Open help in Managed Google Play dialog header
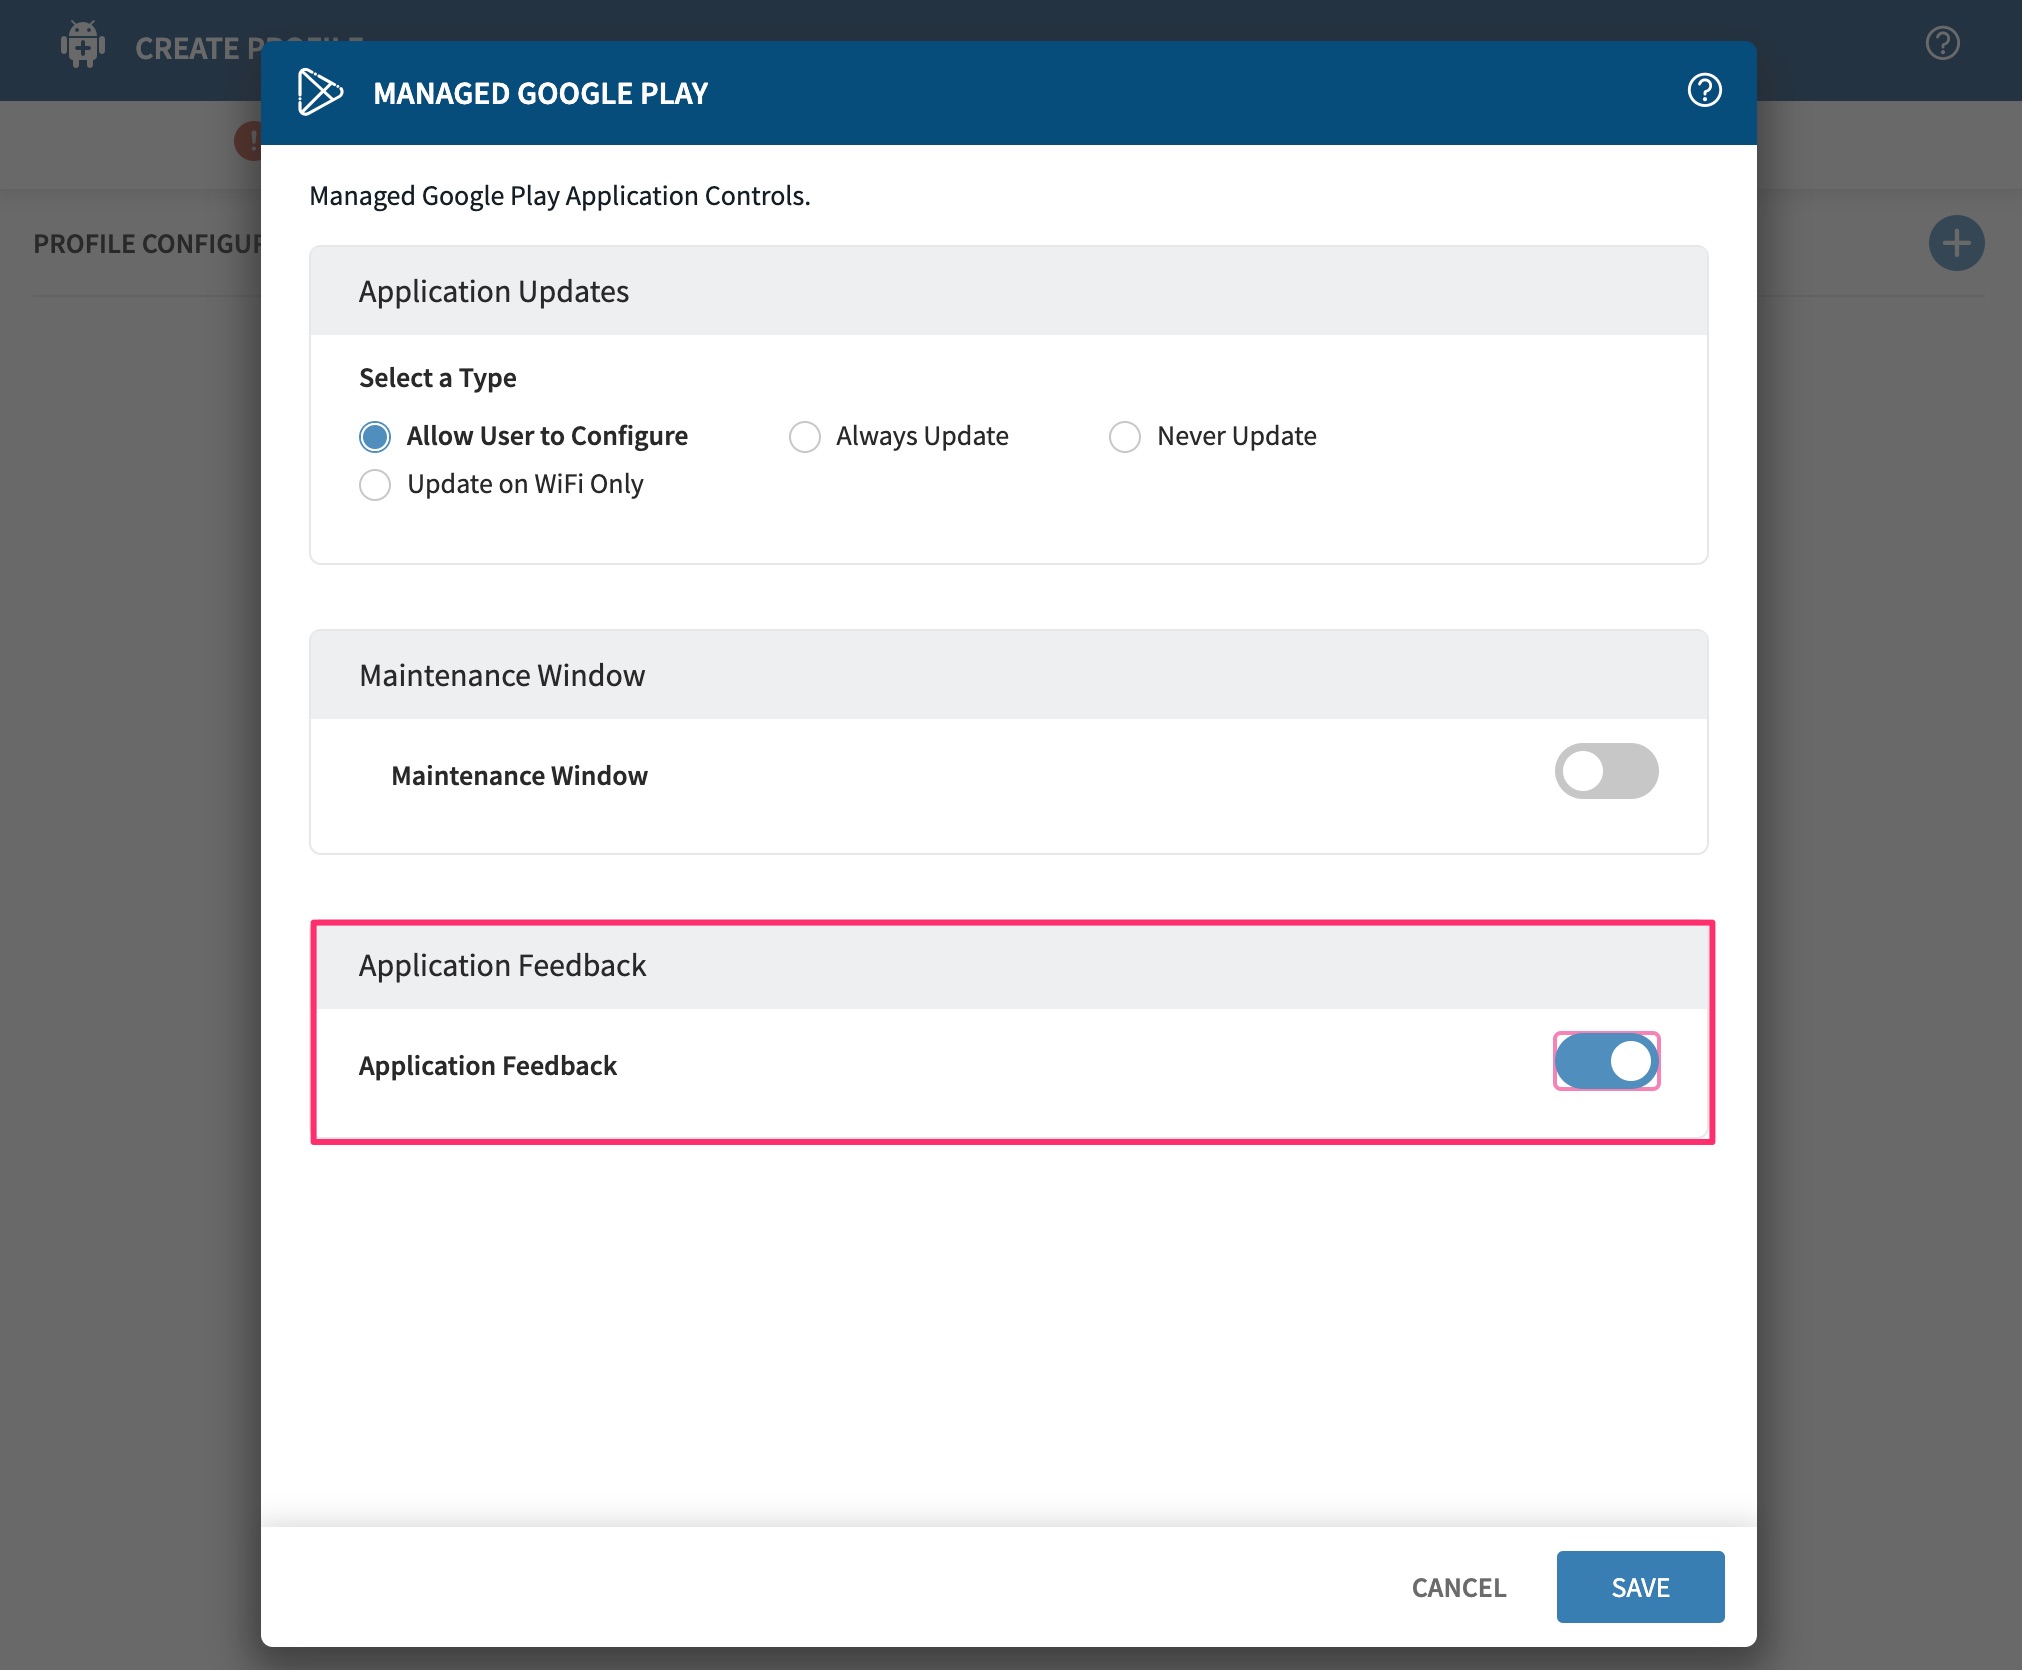Image resolution: width=2022 pixels, height=1670 pixels. 1704,91
